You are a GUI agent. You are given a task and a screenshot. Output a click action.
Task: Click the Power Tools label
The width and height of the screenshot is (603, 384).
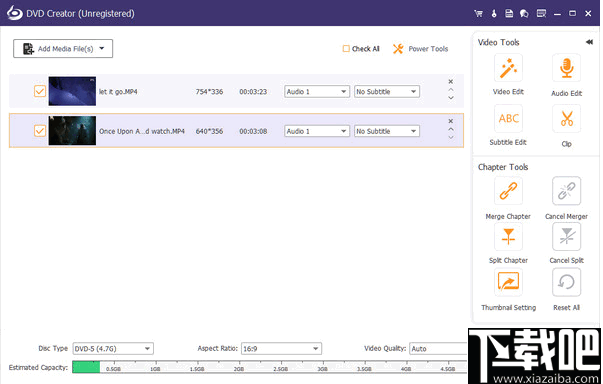click(428, 49)
